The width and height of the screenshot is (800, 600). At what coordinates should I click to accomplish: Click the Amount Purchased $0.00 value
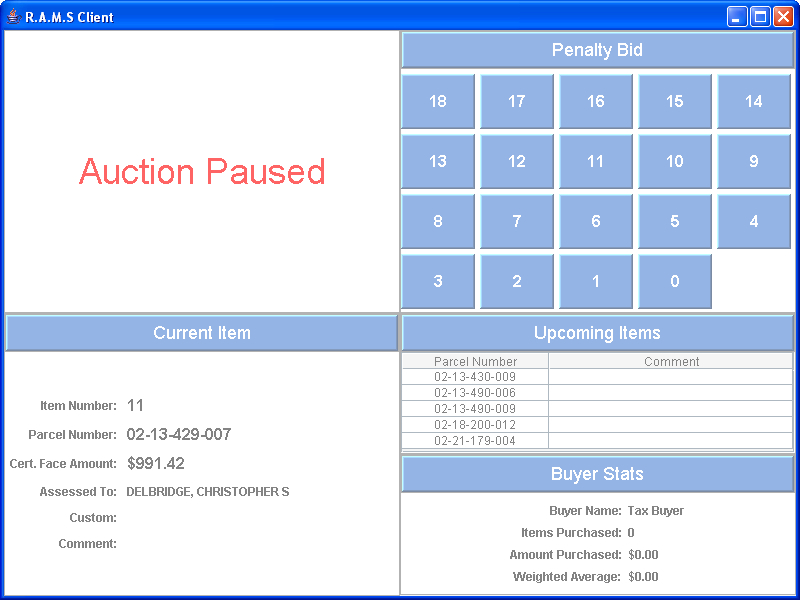coord(643,555)
